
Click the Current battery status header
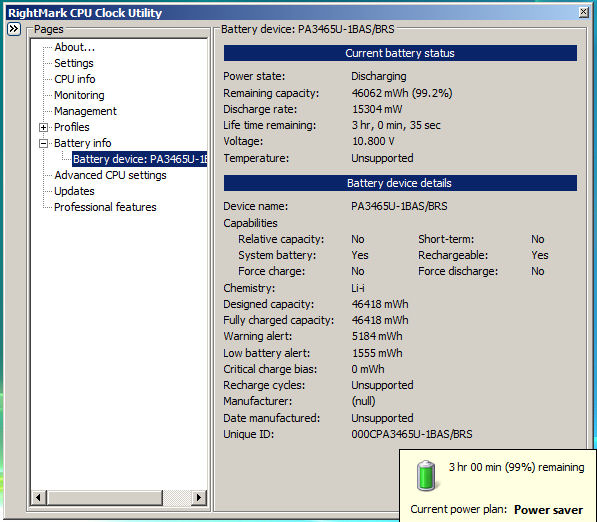coord(400,53)
